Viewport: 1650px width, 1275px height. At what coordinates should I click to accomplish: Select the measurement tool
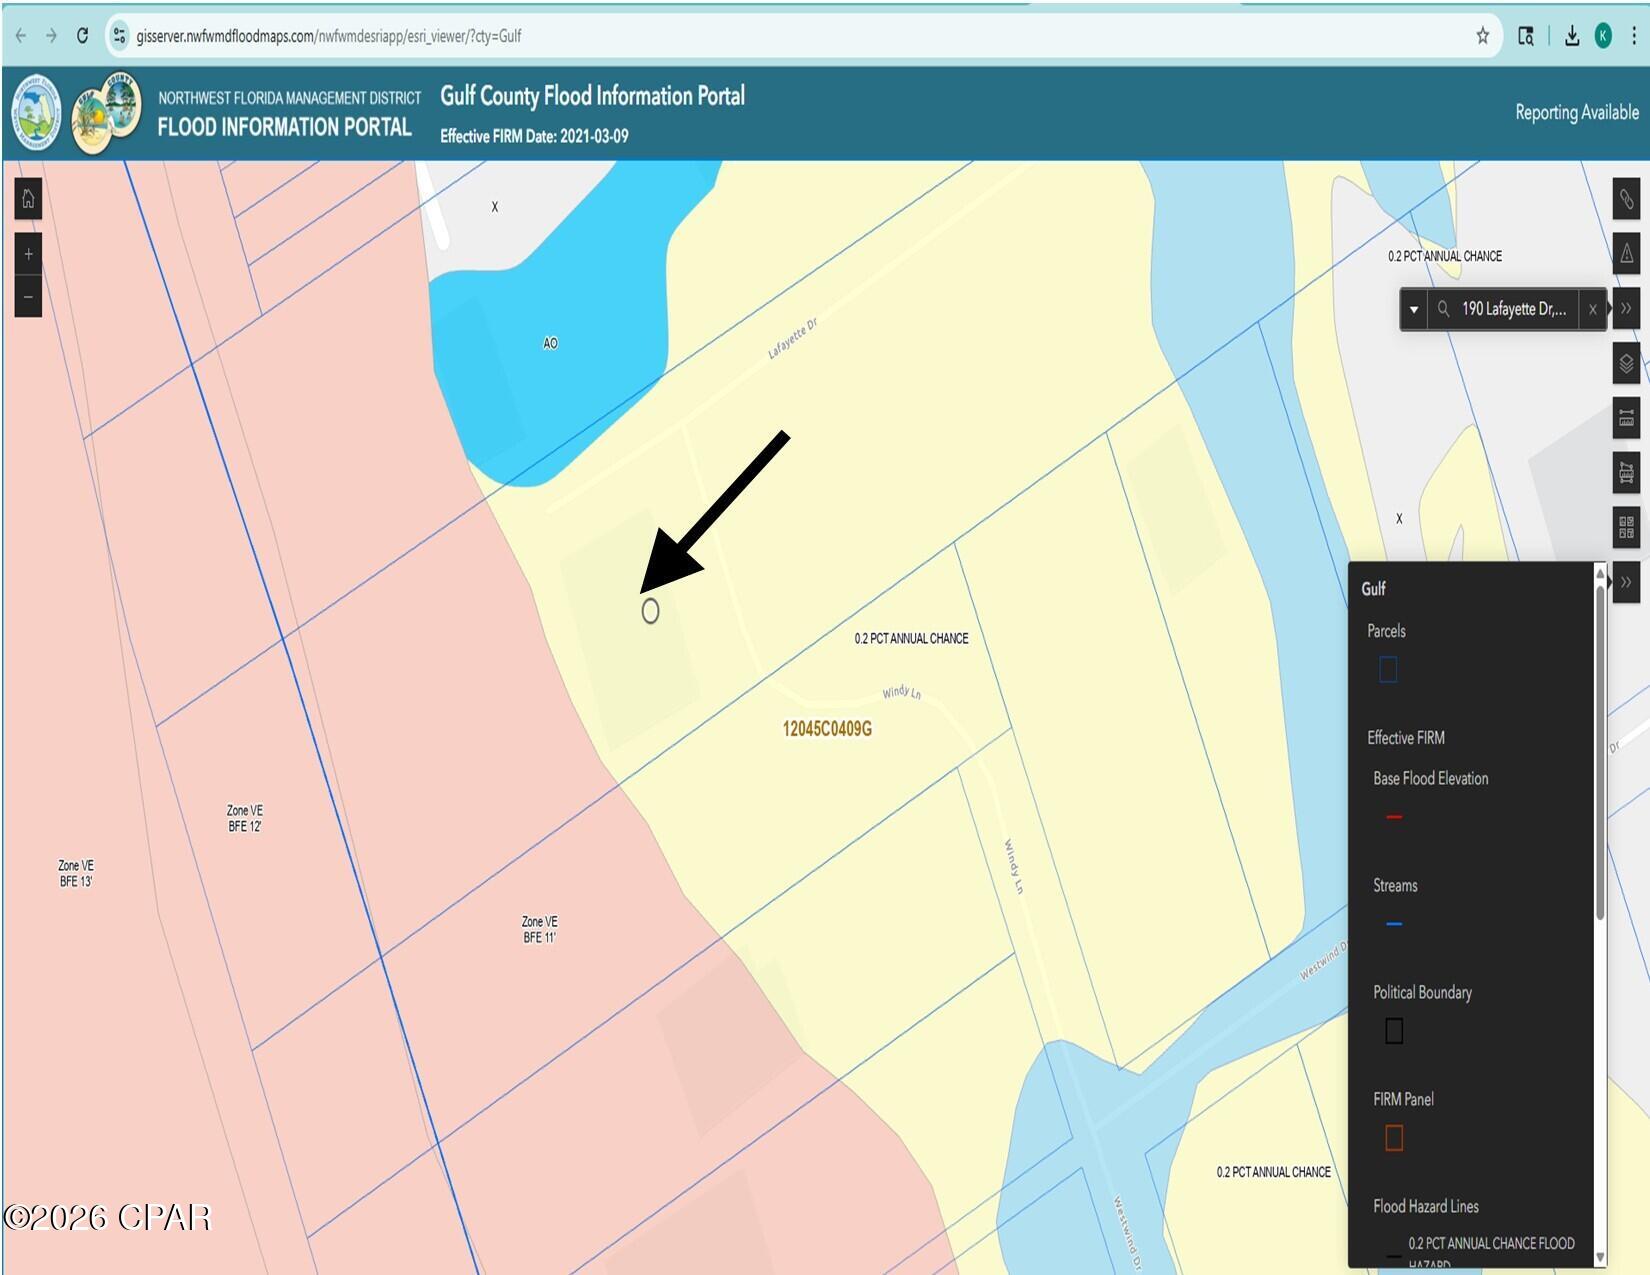point(1627,417)
